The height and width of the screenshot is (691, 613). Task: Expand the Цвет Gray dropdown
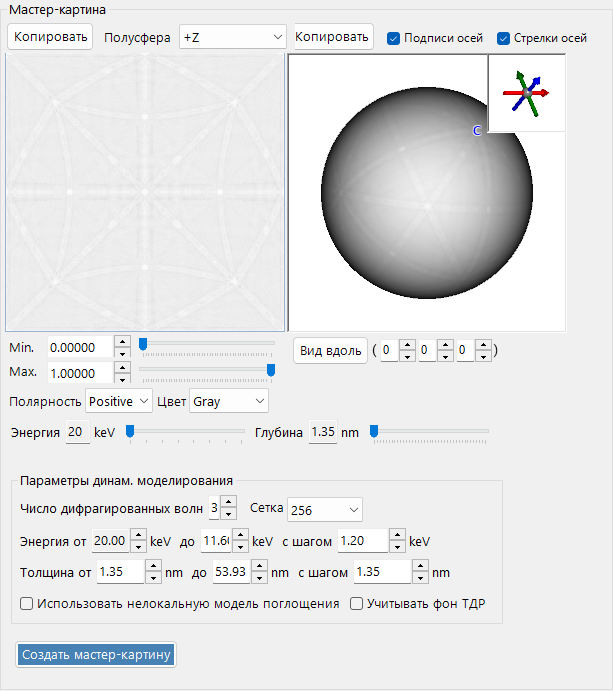pos(229,401)
